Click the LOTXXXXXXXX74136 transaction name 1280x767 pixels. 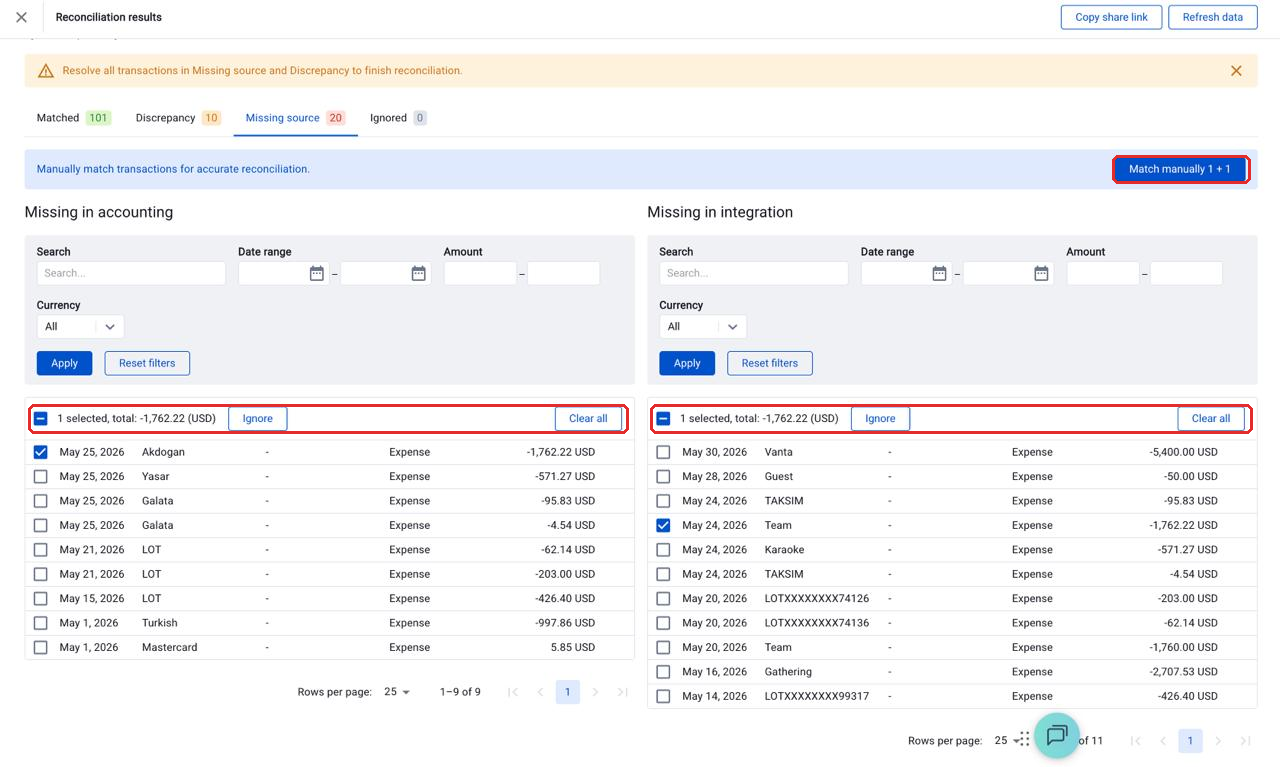(817, 623)
